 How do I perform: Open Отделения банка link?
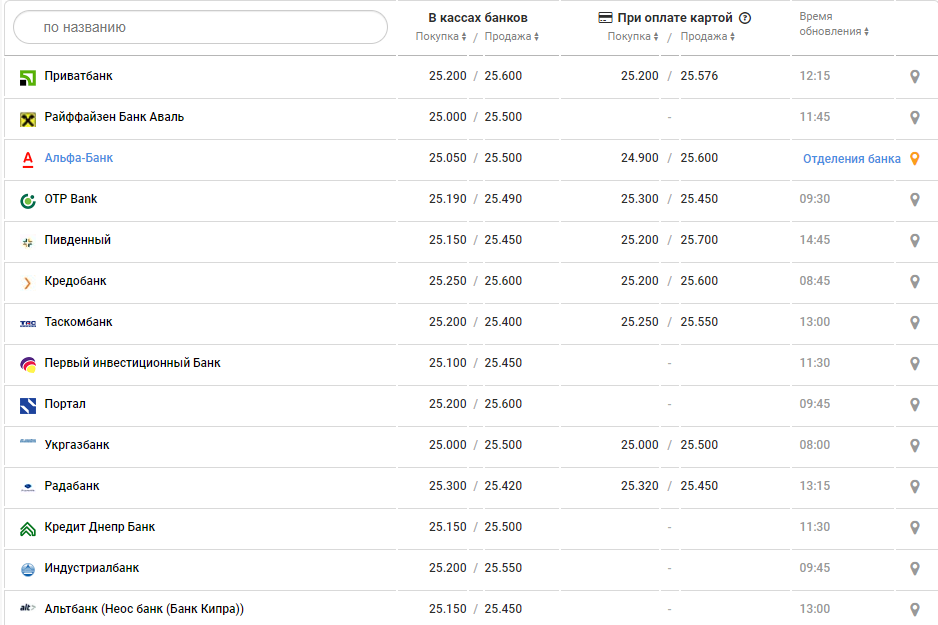point(851,159)
